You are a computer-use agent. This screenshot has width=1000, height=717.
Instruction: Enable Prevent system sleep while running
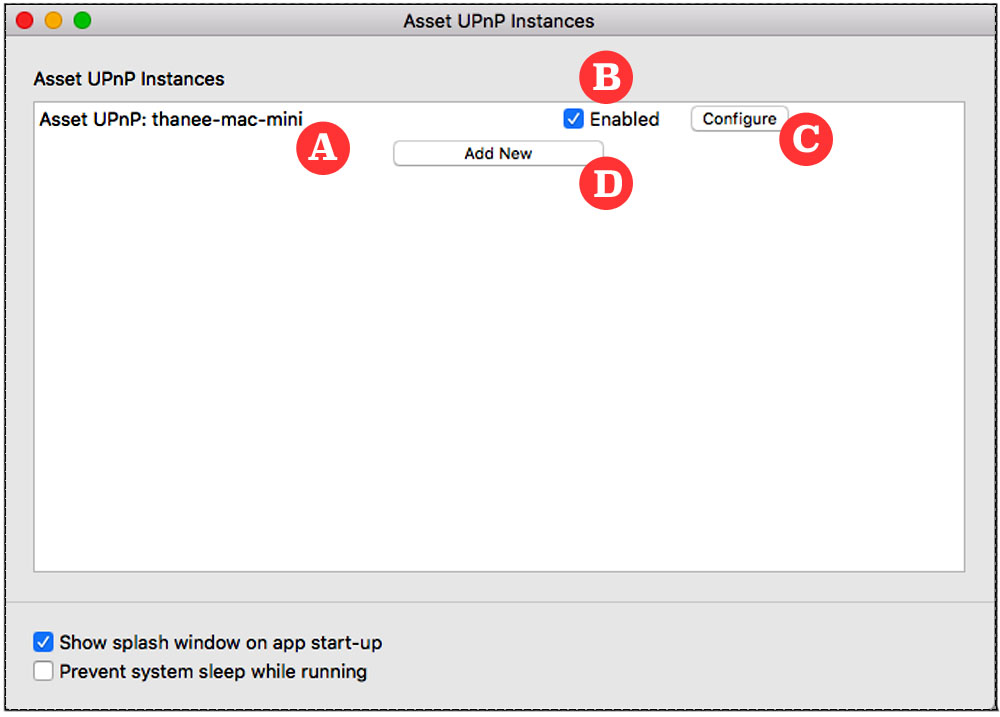point(43,671)
